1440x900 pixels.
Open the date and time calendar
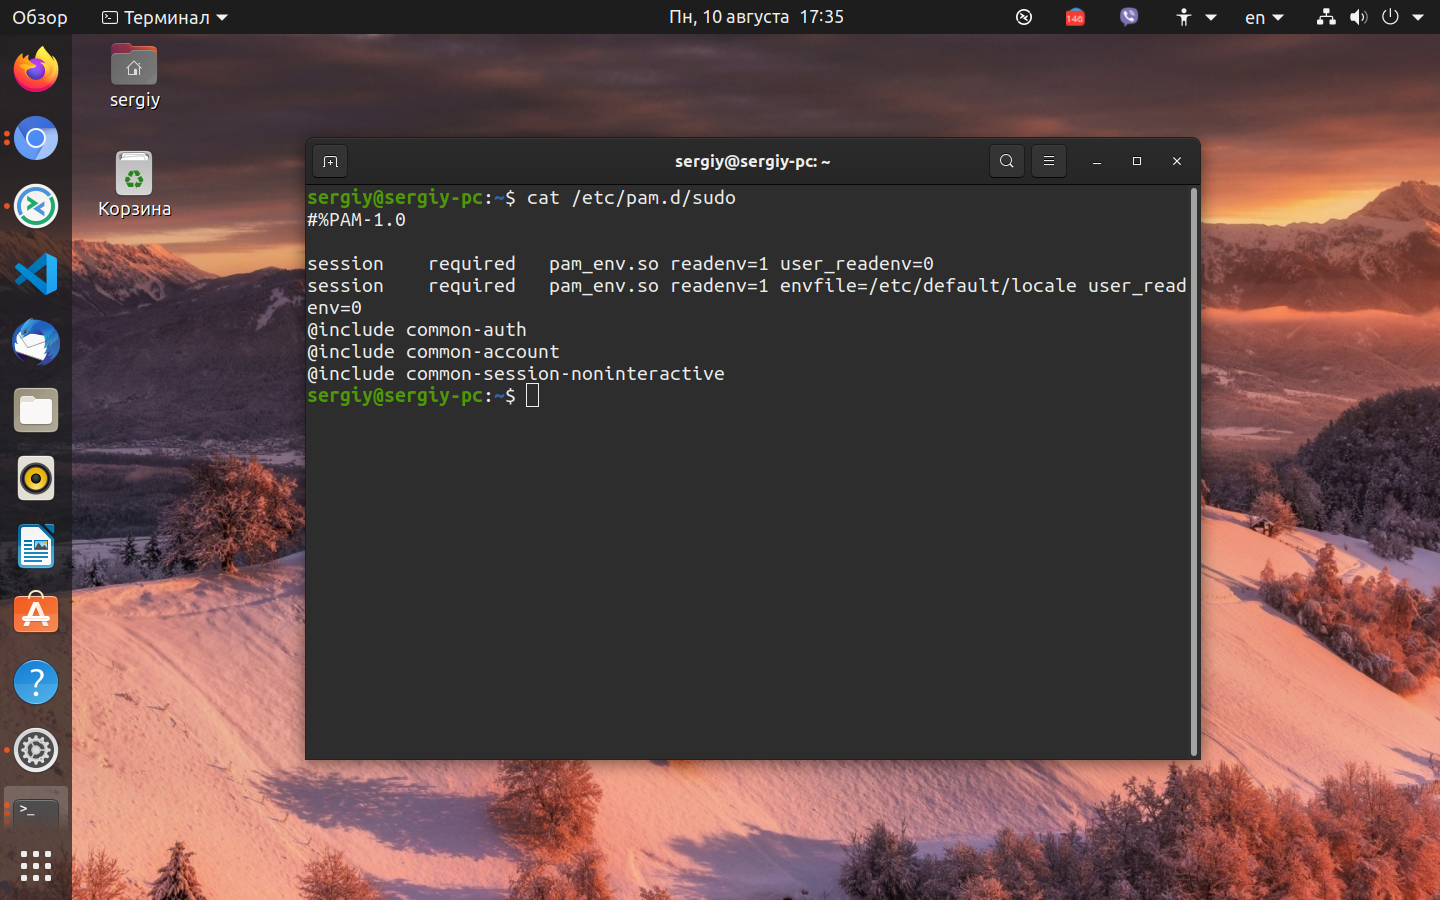click(x=756, y=17)
